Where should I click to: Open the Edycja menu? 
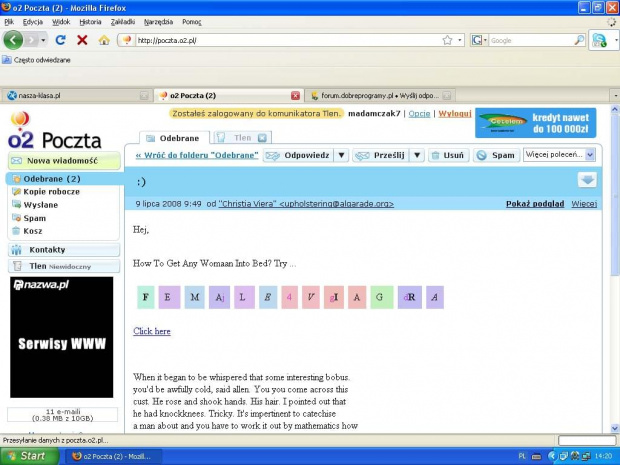pyautogui.click(x=33, y=22)
